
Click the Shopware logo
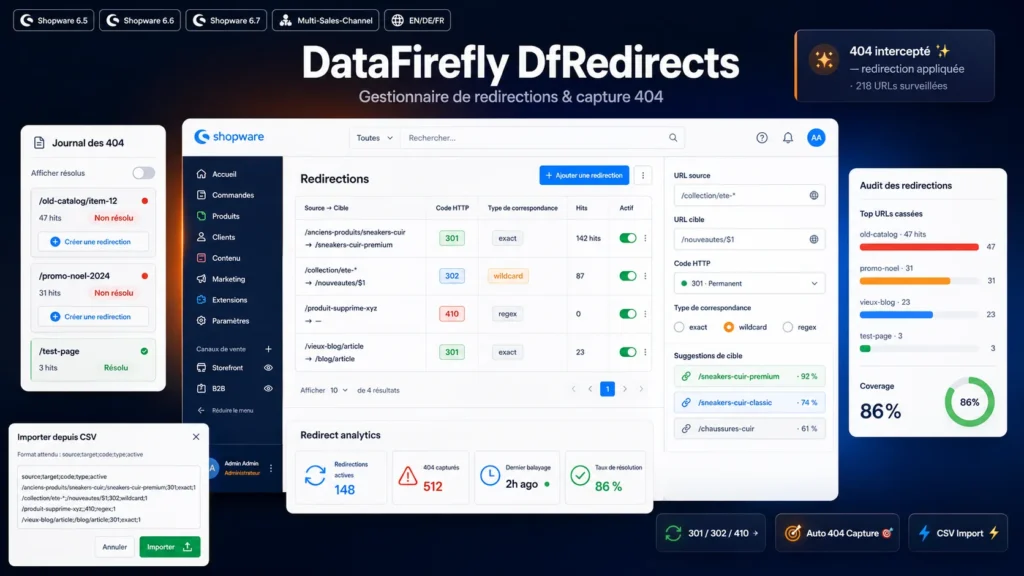coord(229,136)
